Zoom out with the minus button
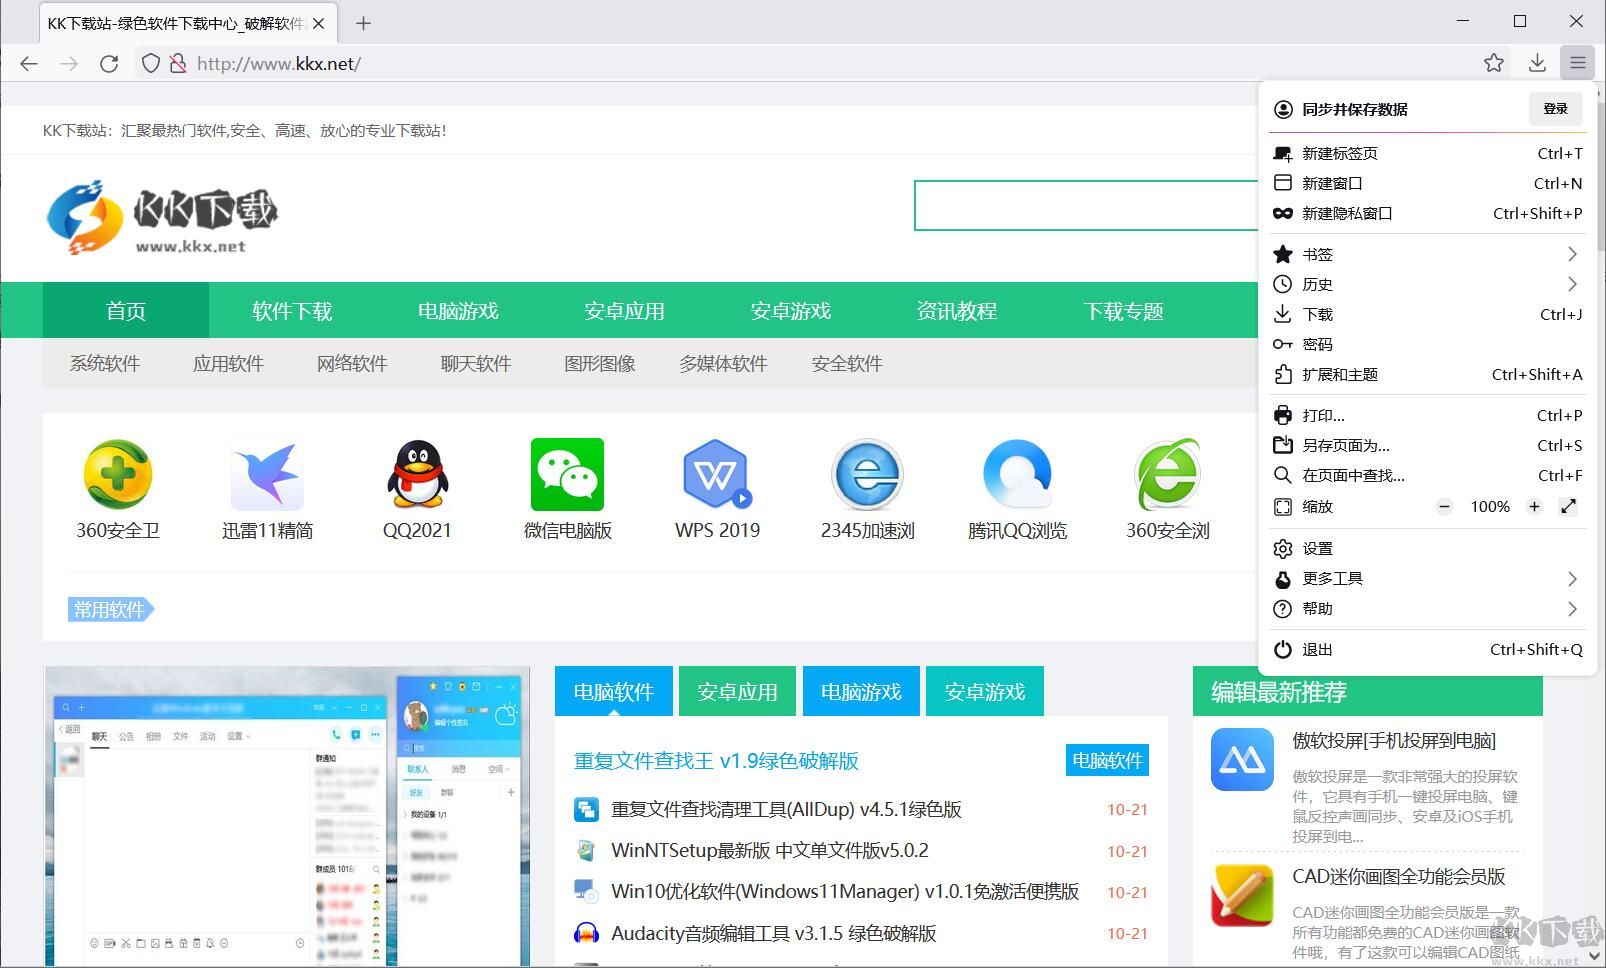 tap(1444, 507)
